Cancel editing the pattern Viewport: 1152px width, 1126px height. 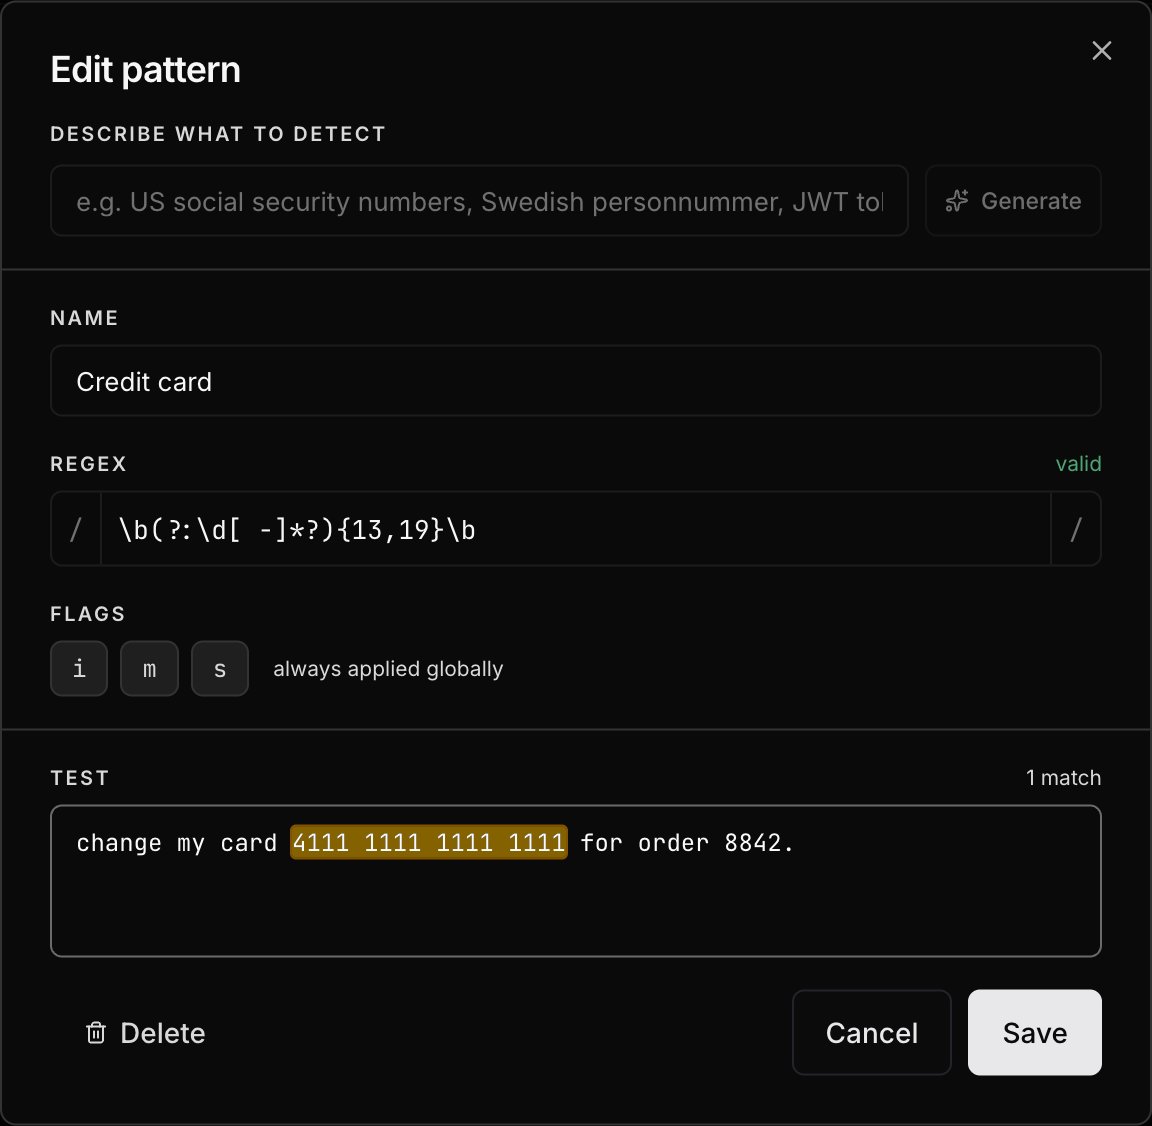tap(871, 1033)
